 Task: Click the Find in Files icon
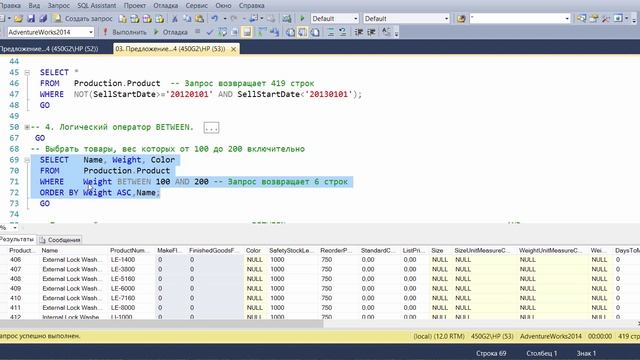pyautogui.click(x=461, y=19)
